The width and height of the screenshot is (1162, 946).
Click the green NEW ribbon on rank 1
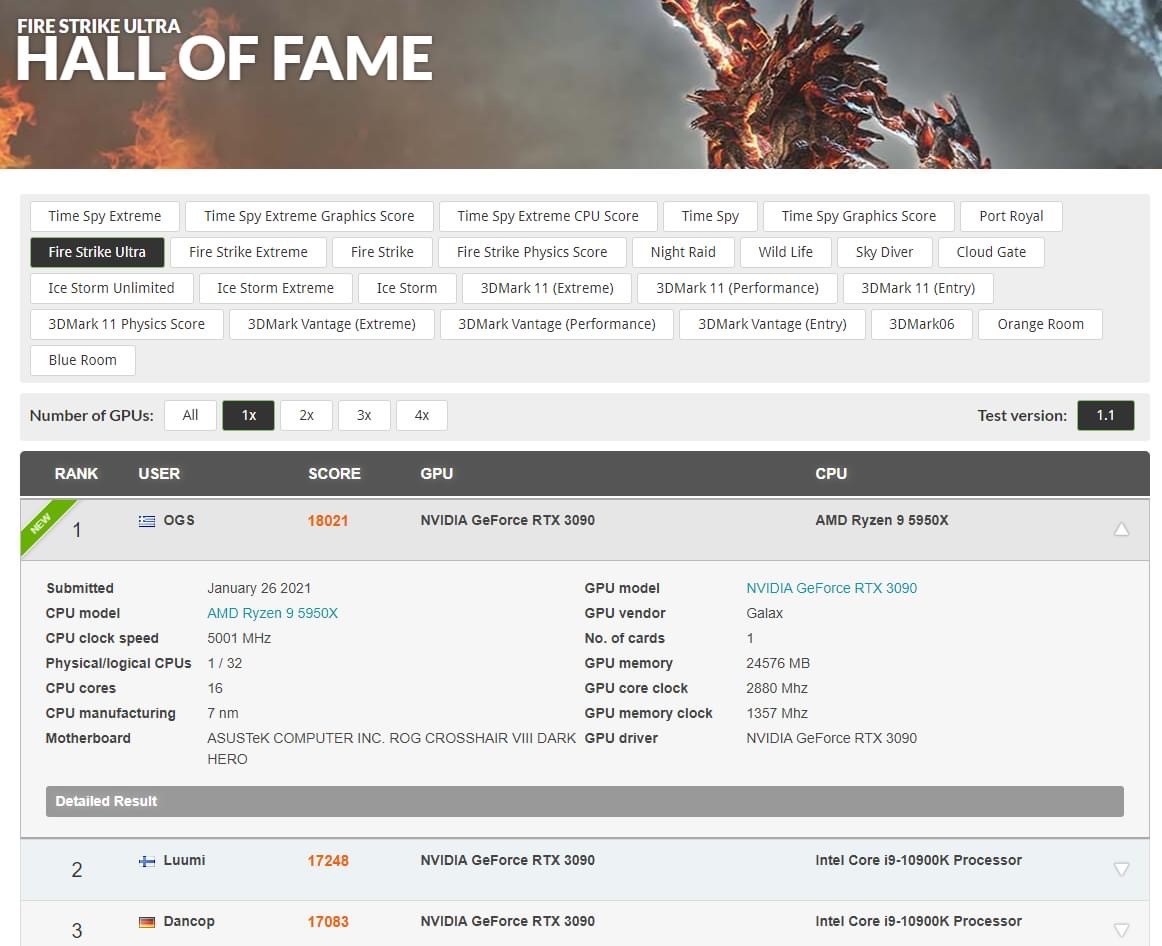point(44,525)
